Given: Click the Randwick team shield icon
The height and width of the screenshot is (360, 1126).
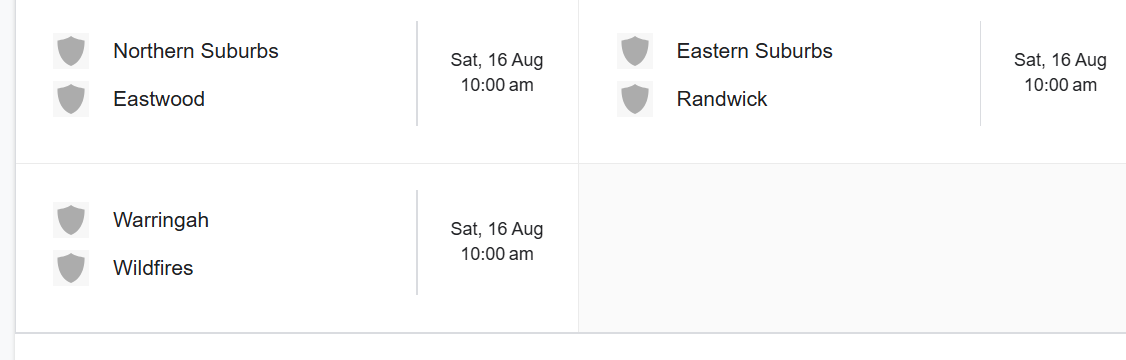Looking at the screenshot, I should tap(635, 98).
